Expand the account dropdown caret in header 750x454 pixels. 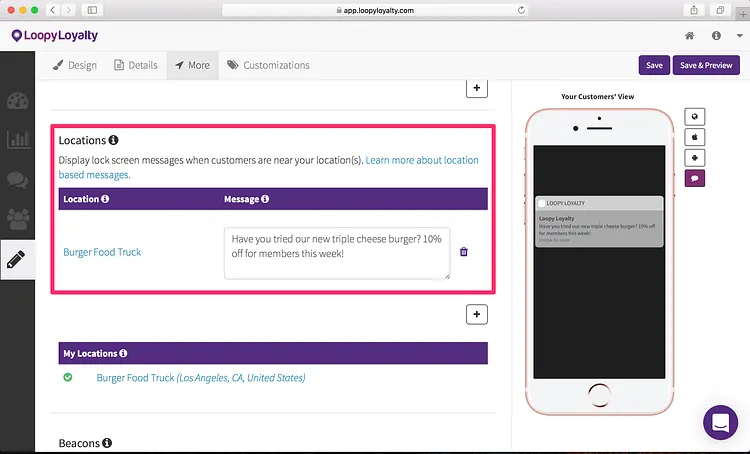[739, 36]
